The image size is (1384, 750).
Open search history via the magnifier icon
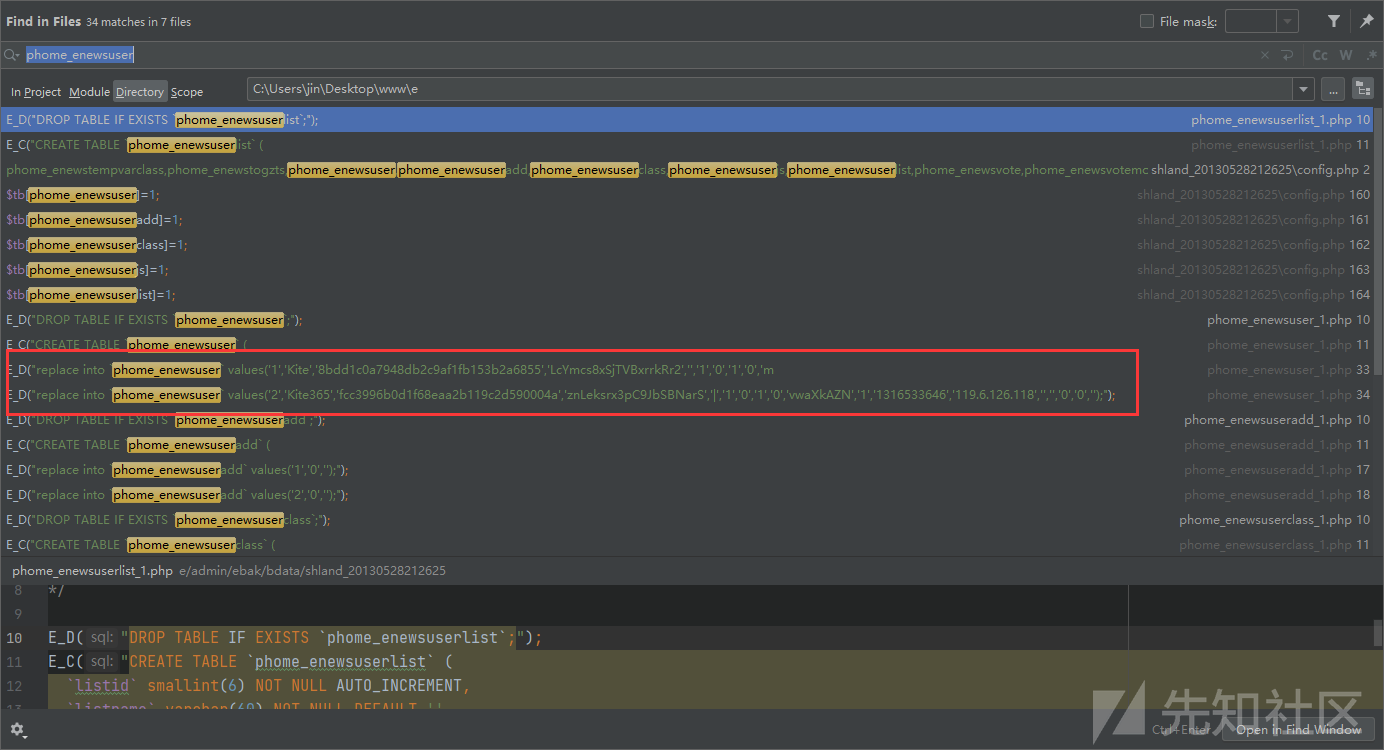pyautogui.click(x=11, y=55)
